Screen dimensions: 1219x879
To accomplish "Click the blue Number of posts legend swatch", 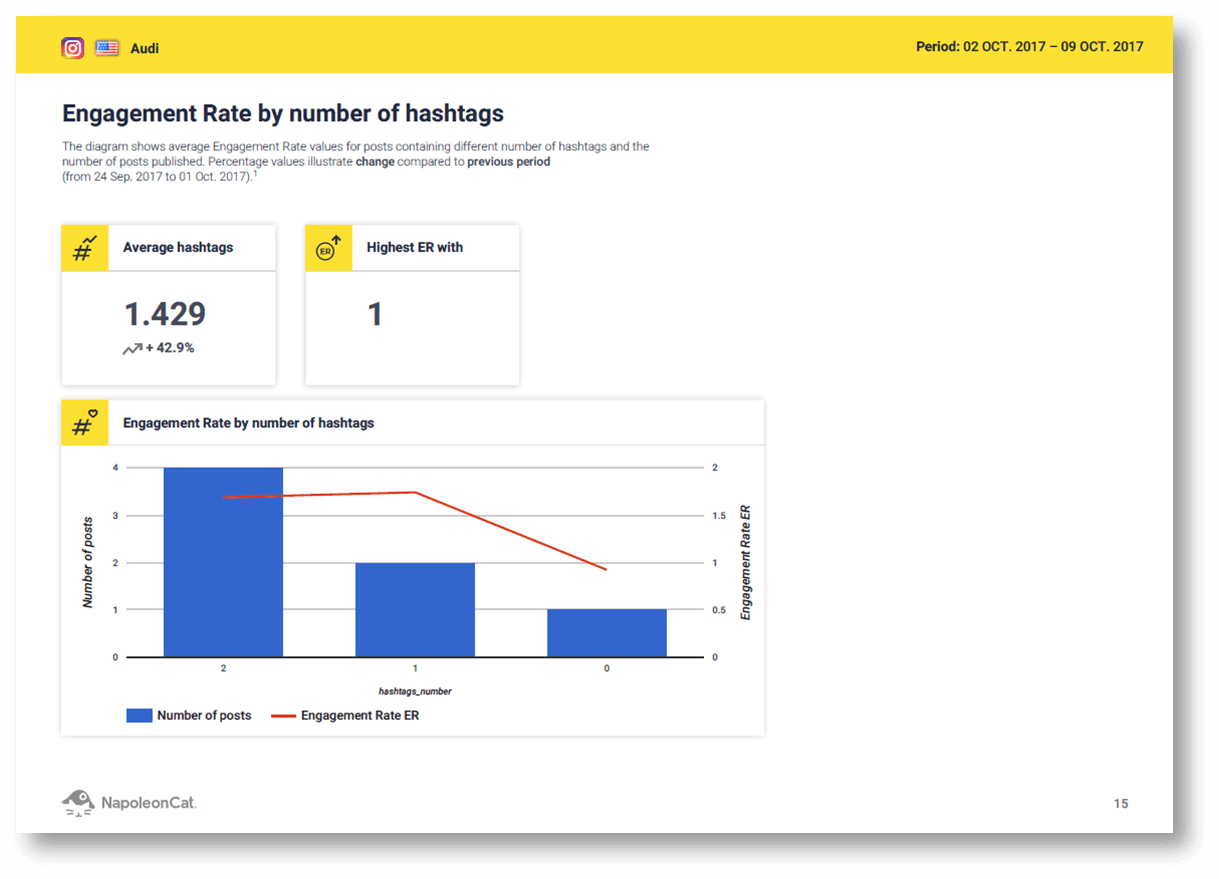I will (139, 716).
